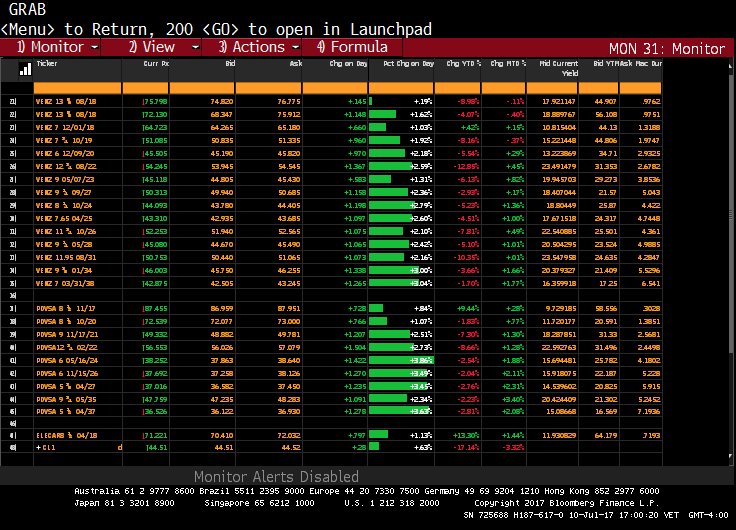Viewport: 736px width, 530px height.
Task: Select the PDVSA 6 11/15/26 ticker
Action: (67, 374)
